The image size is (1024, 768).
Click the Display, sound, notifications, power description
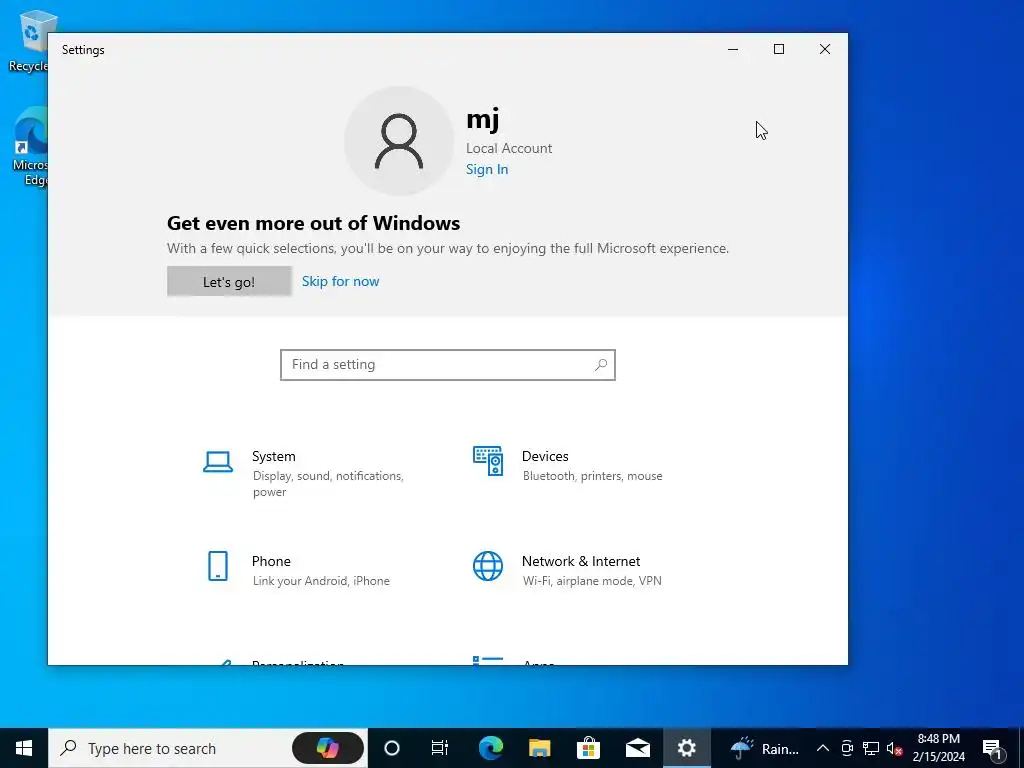click(x=328, y=484)
